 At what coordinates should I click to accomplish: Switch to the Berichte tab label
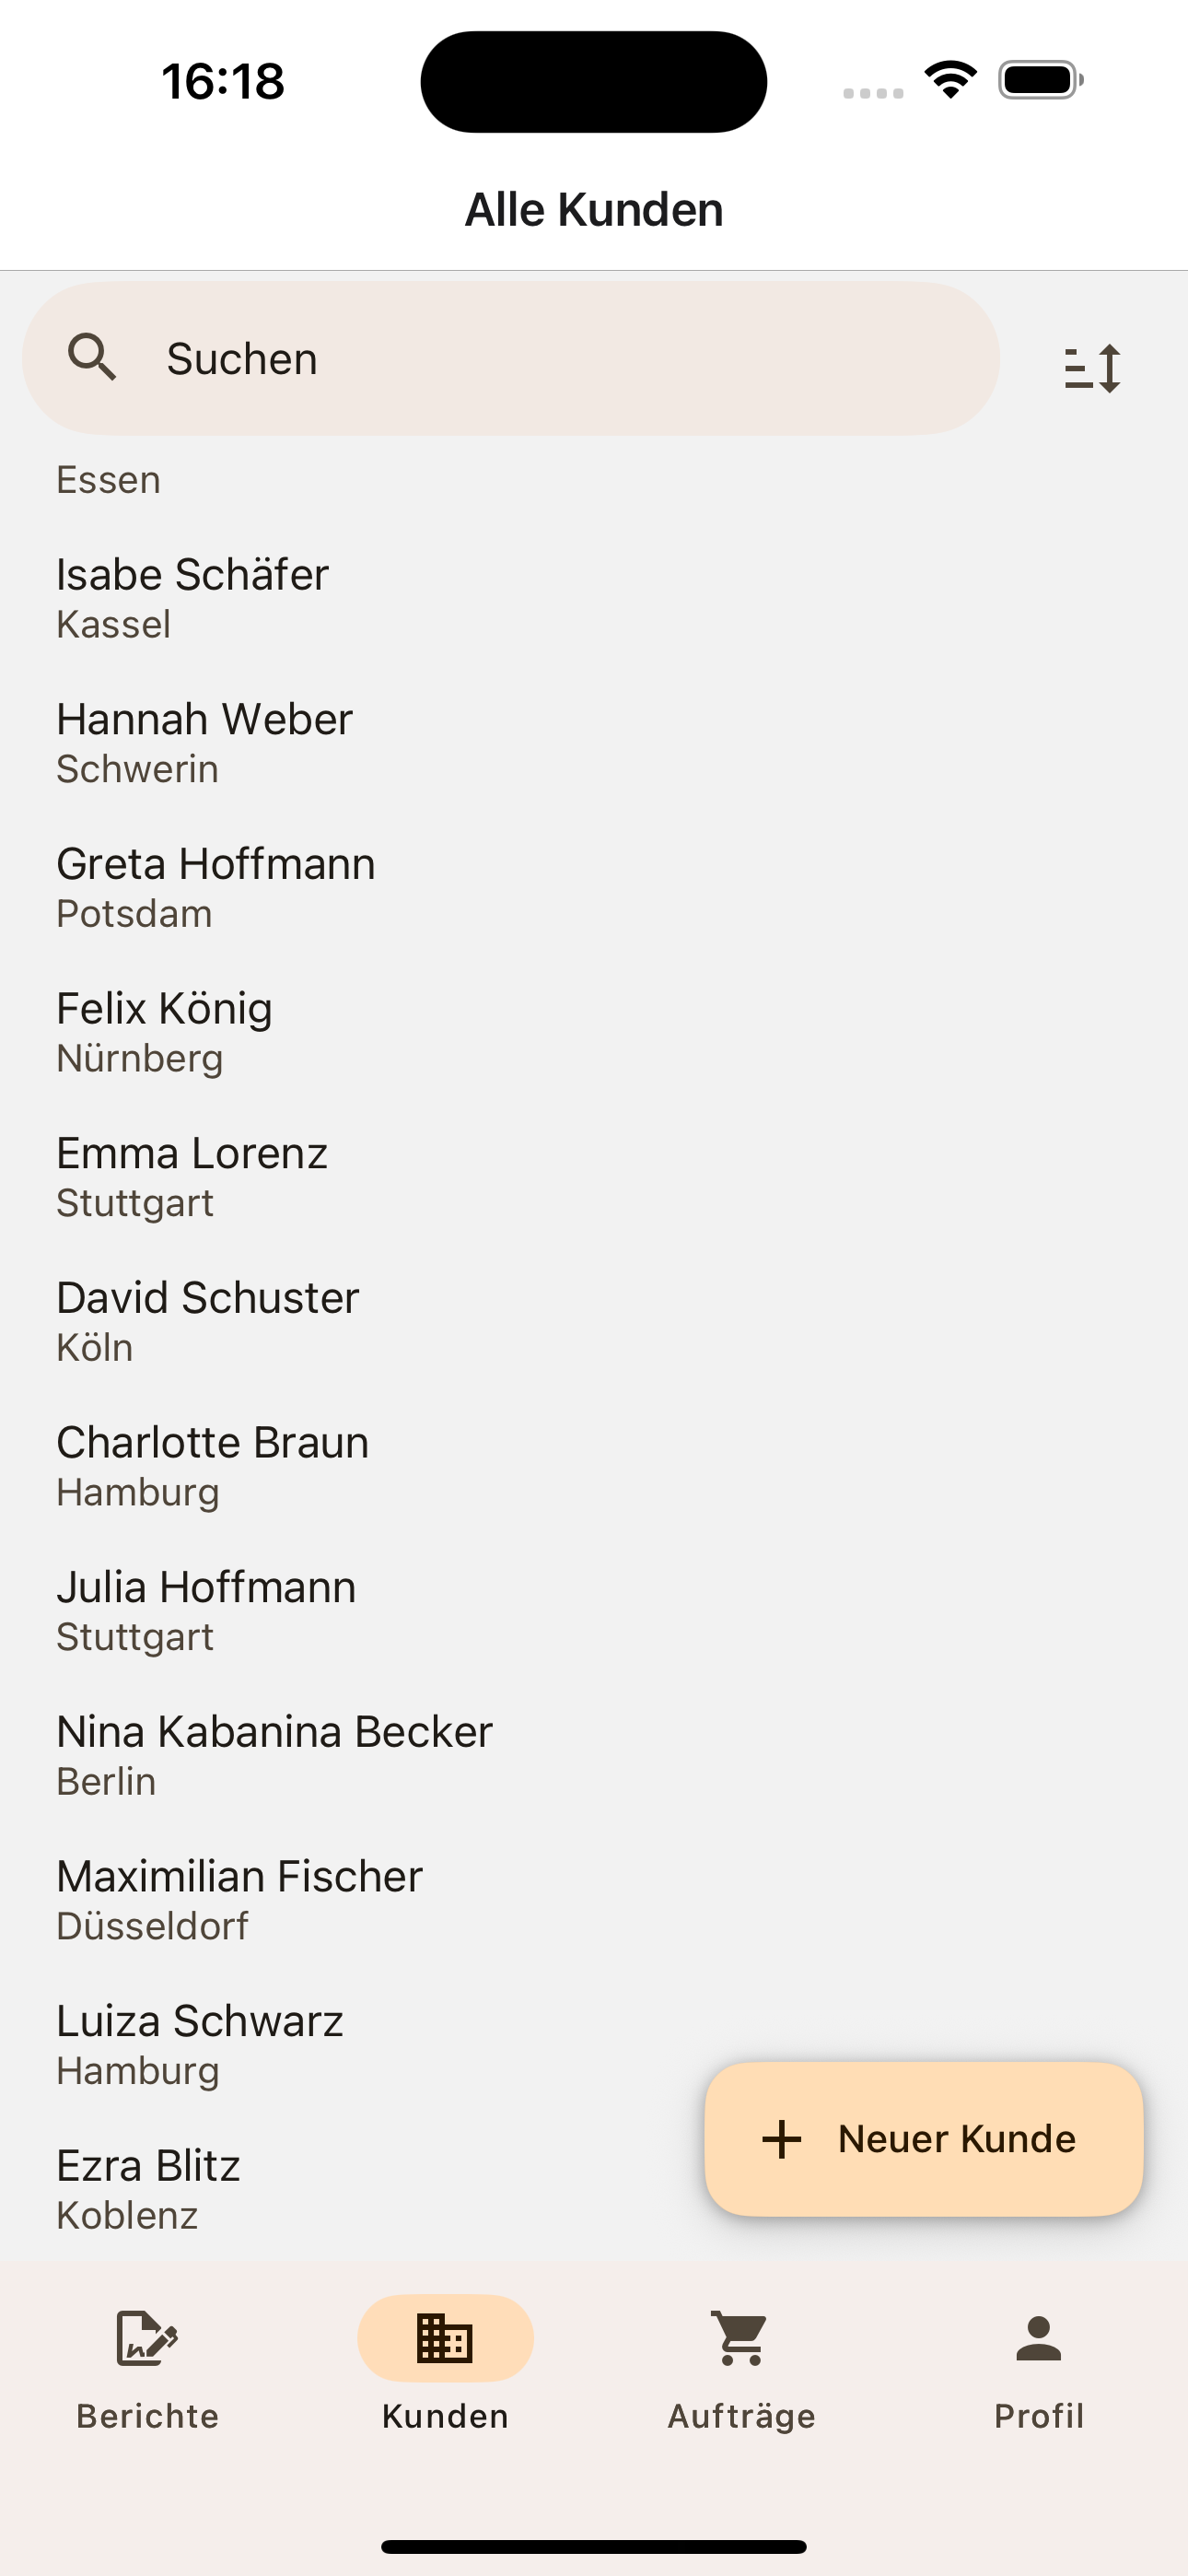148,2416
